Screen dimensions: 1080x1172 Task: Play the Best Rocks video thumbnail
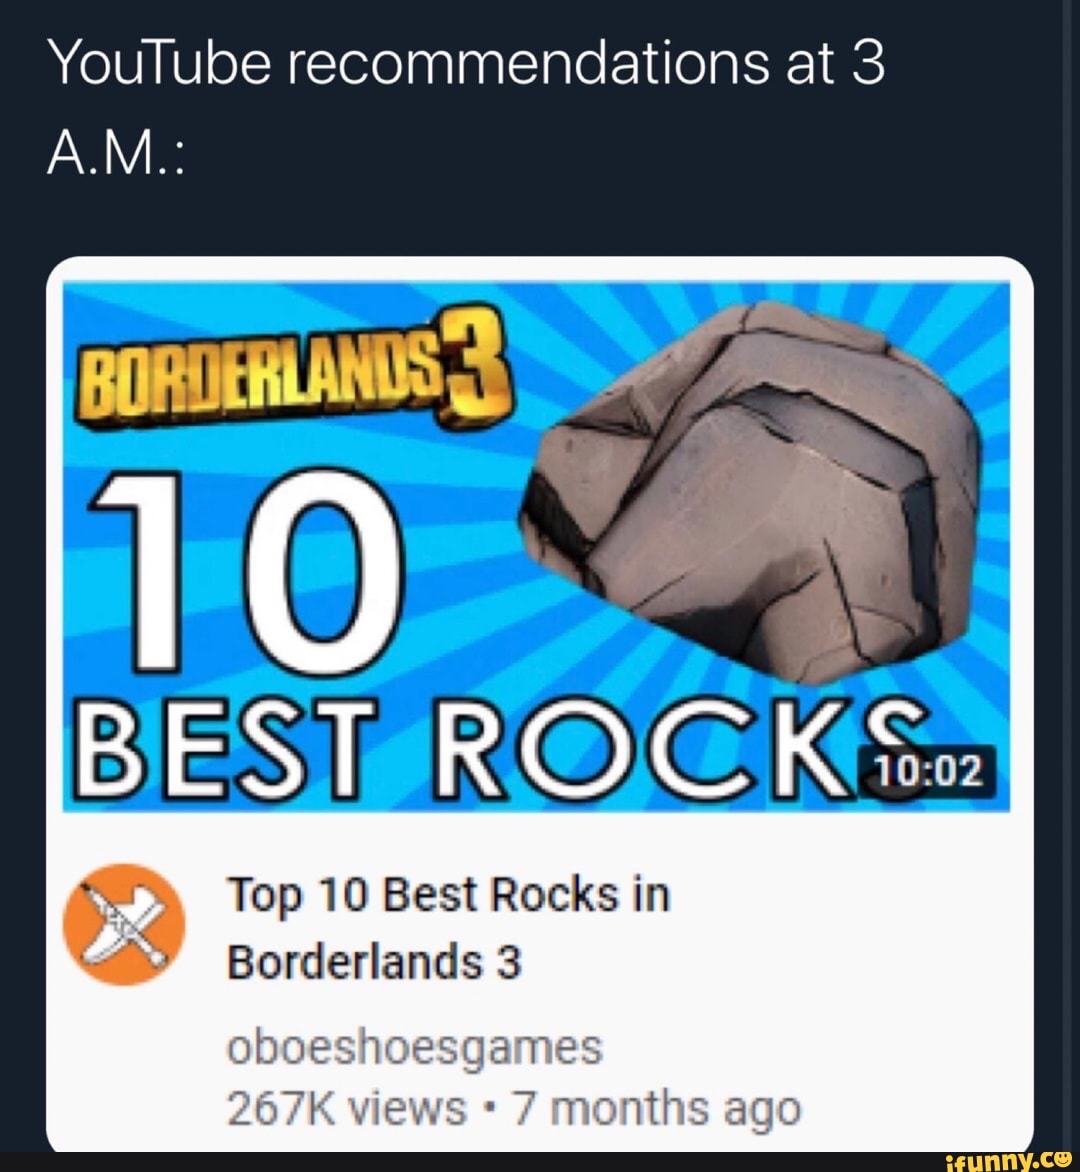tap(536, 546)
